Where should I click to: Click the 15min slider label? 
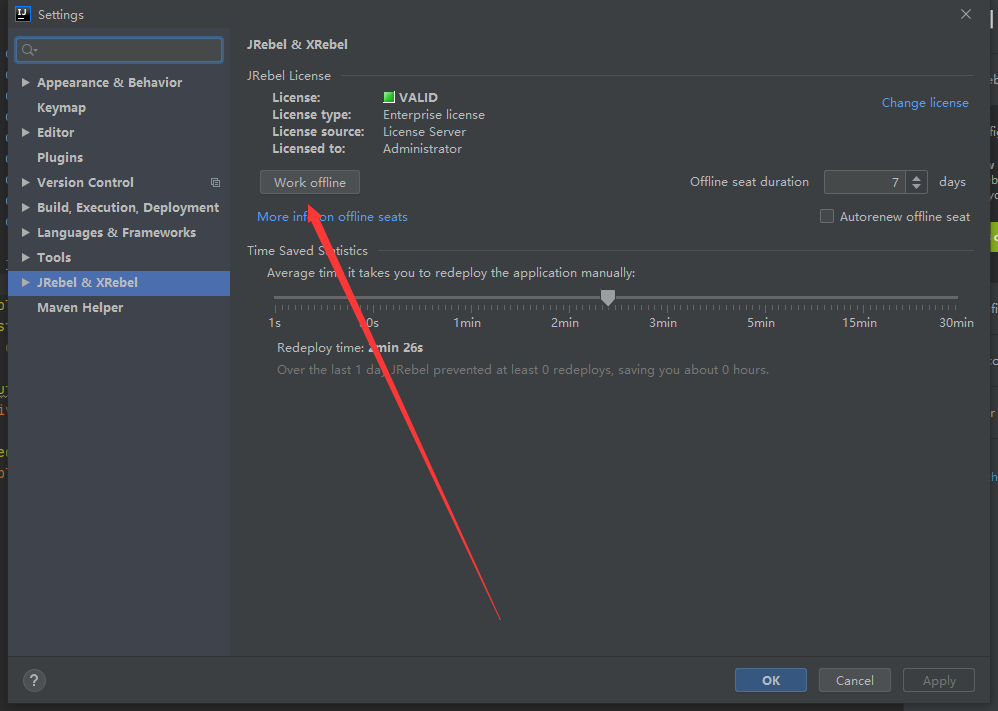(859, 323)
